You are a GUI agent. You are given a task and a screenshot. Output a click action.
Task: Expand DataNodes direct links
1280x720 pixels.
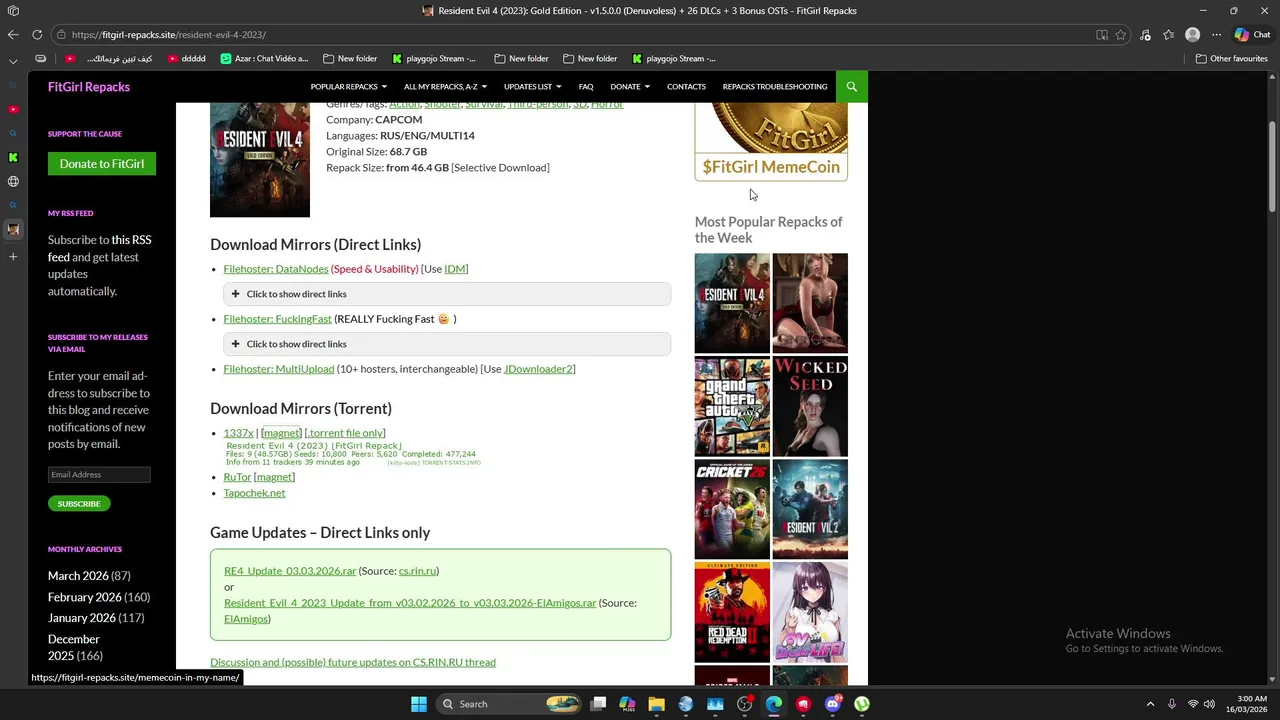tap(447, 294)
